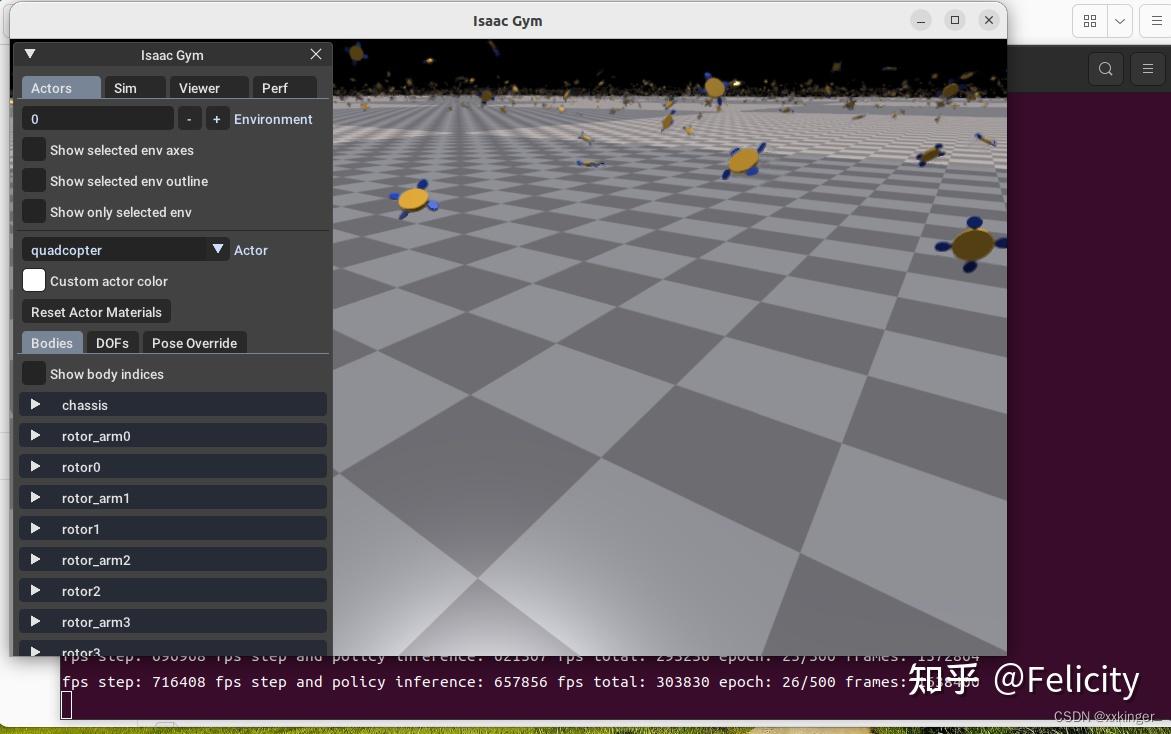Viewport: 1171px width, 734px height.
Task: Click the grid view icon at top right
Action: (x=1090, y=21)
